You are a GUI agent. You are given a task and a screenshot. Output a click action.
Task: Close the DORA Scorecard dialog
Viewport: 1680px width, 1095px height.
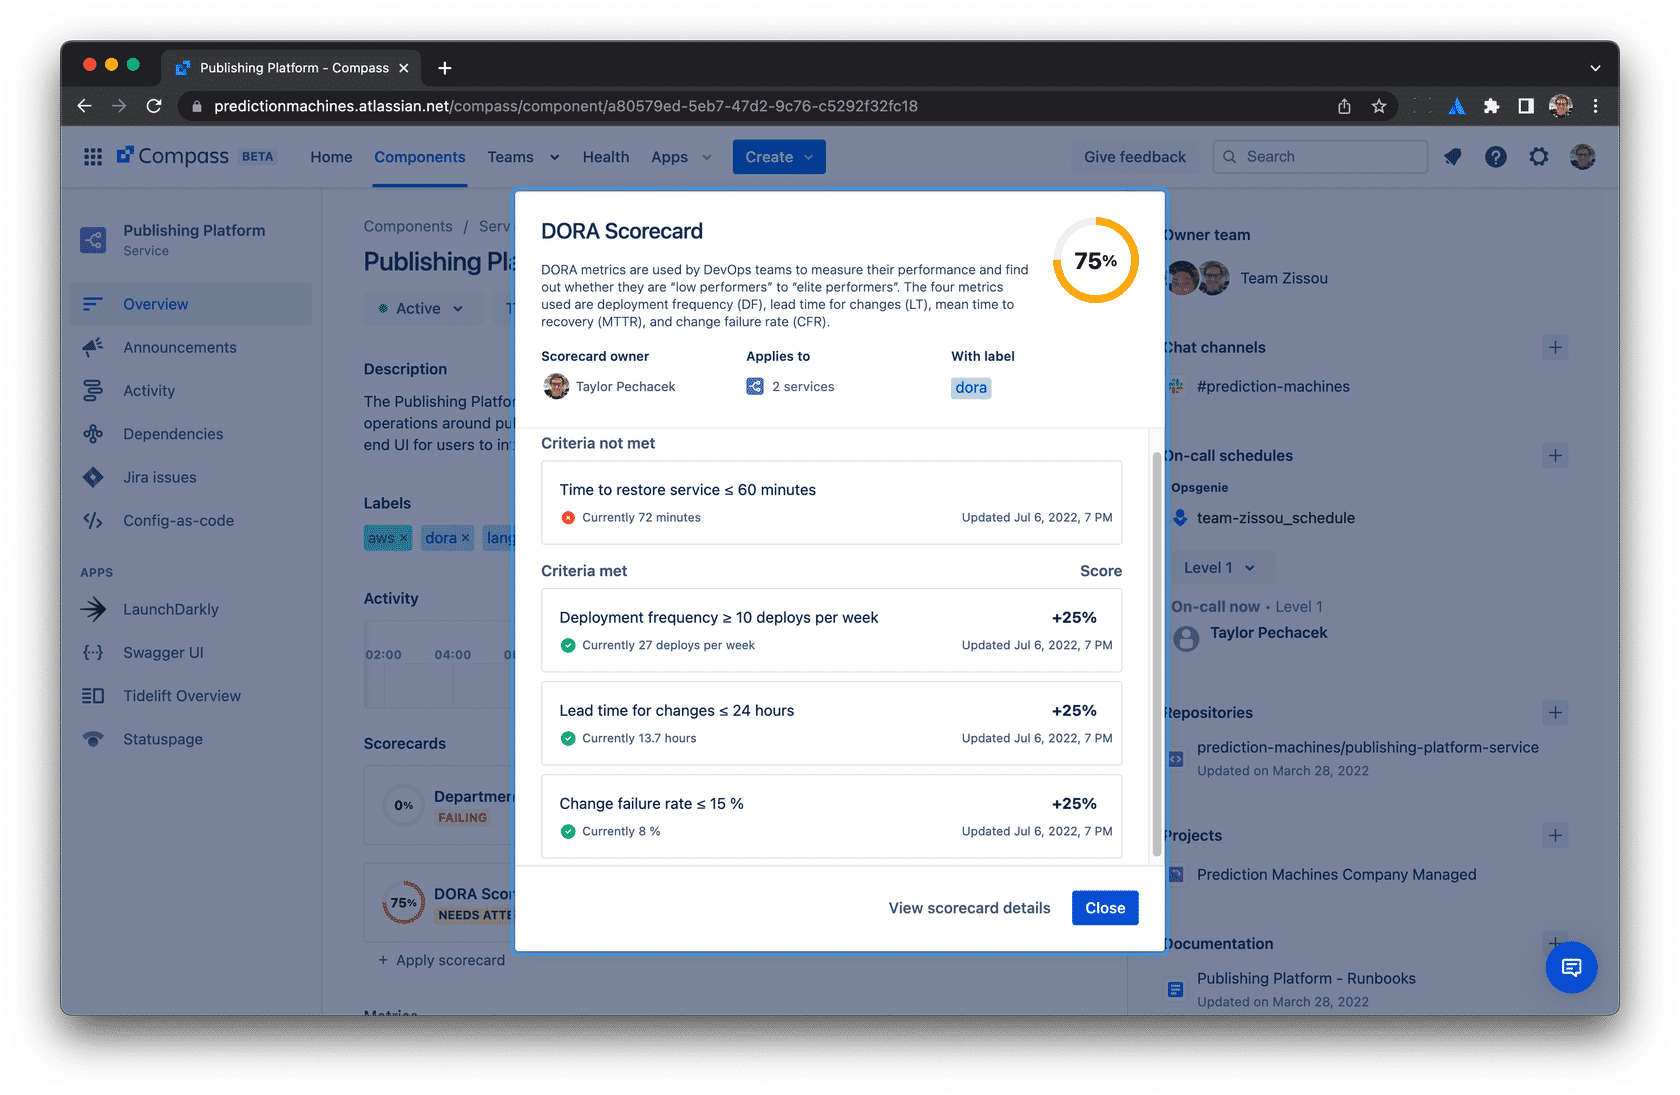(1104, 908)
